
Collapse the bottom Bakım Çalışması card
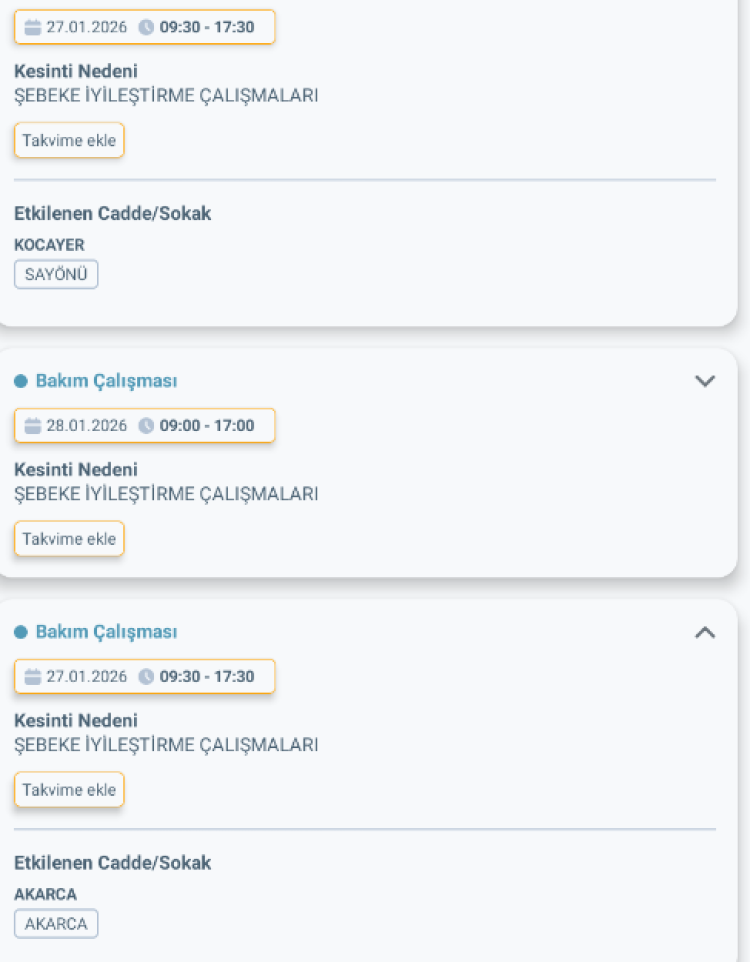[707, 631]
